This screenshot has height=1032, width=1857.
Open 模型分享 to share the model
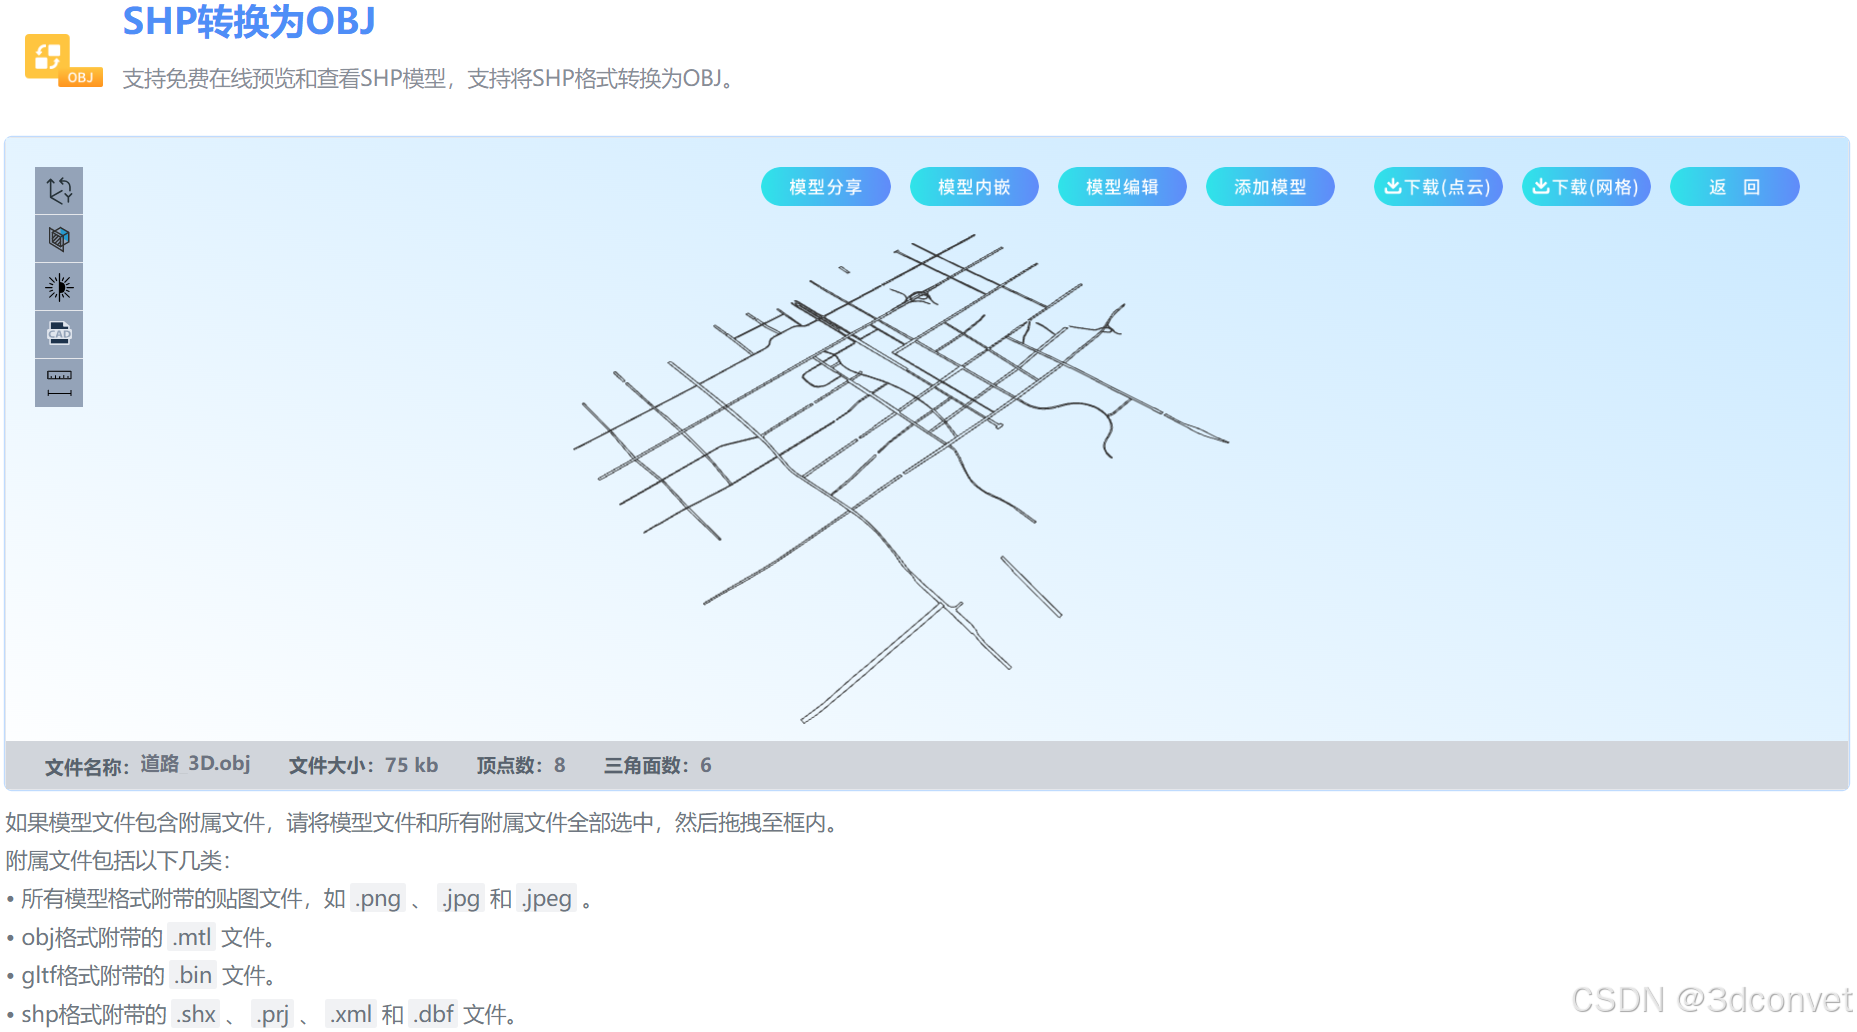click(x=825, y=186)
